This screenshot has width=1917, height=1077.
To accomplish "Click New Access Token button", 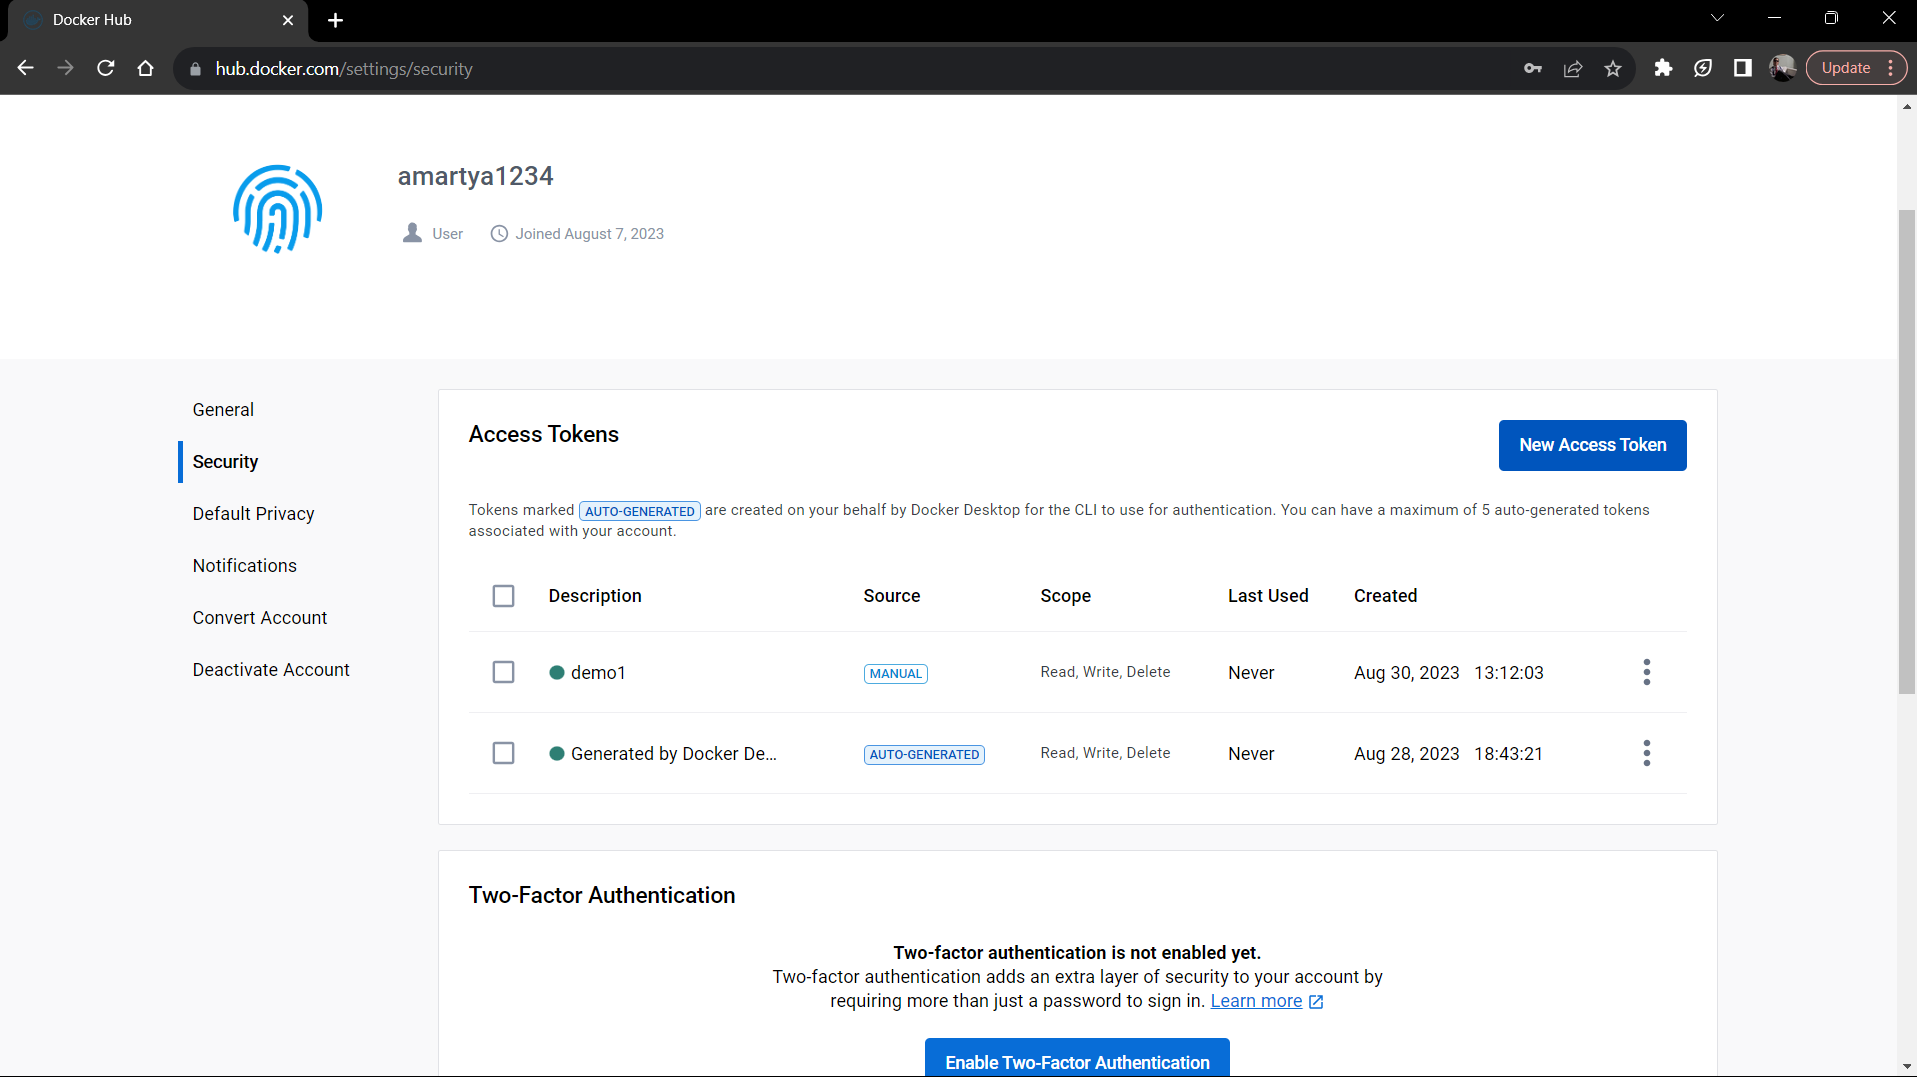I will pyautogui.click(x=1592, y=445).
